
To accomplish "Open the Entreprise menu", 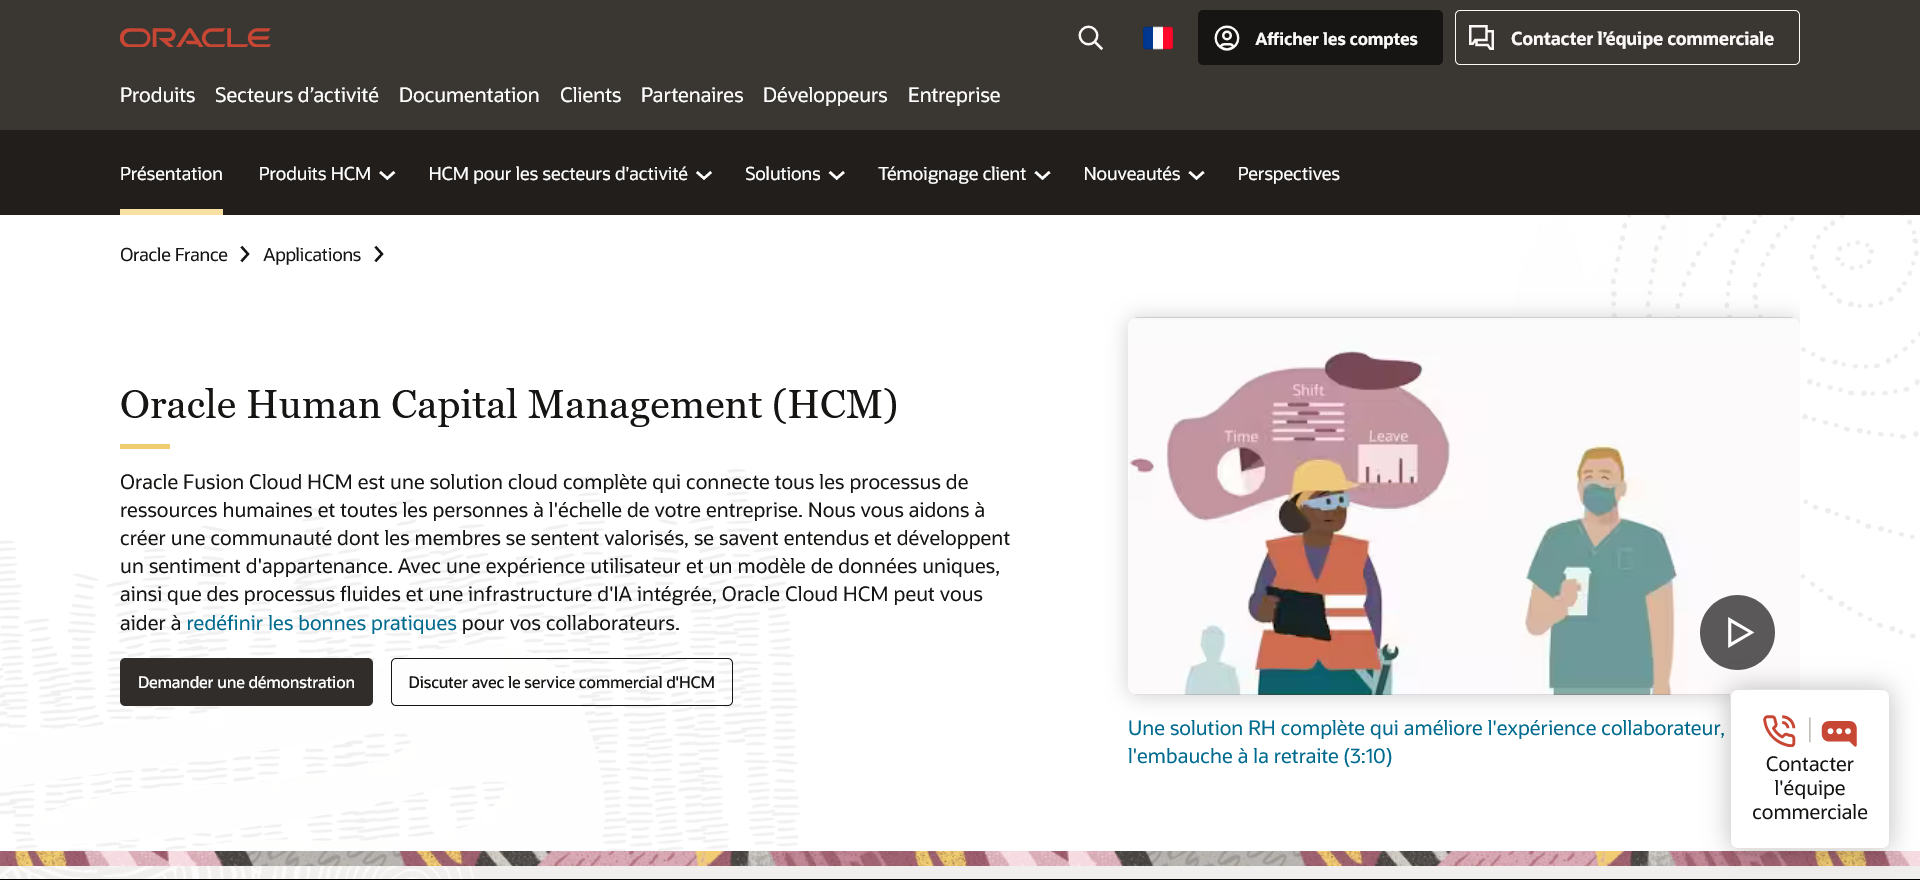I will [954, 95].
